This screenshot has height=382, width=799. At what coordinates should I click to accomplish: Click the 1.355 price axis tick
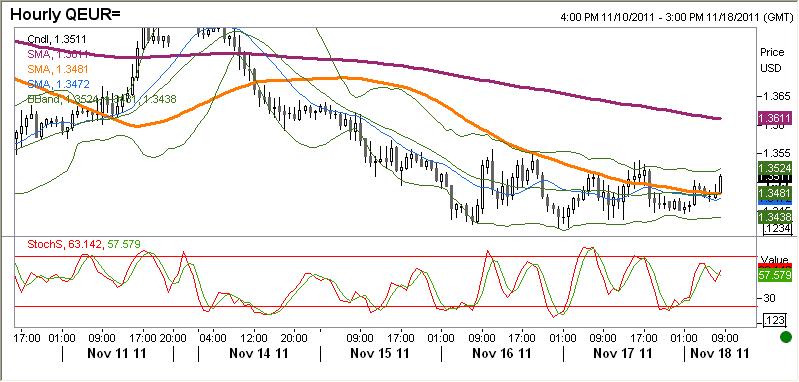[x=776, y=153]
